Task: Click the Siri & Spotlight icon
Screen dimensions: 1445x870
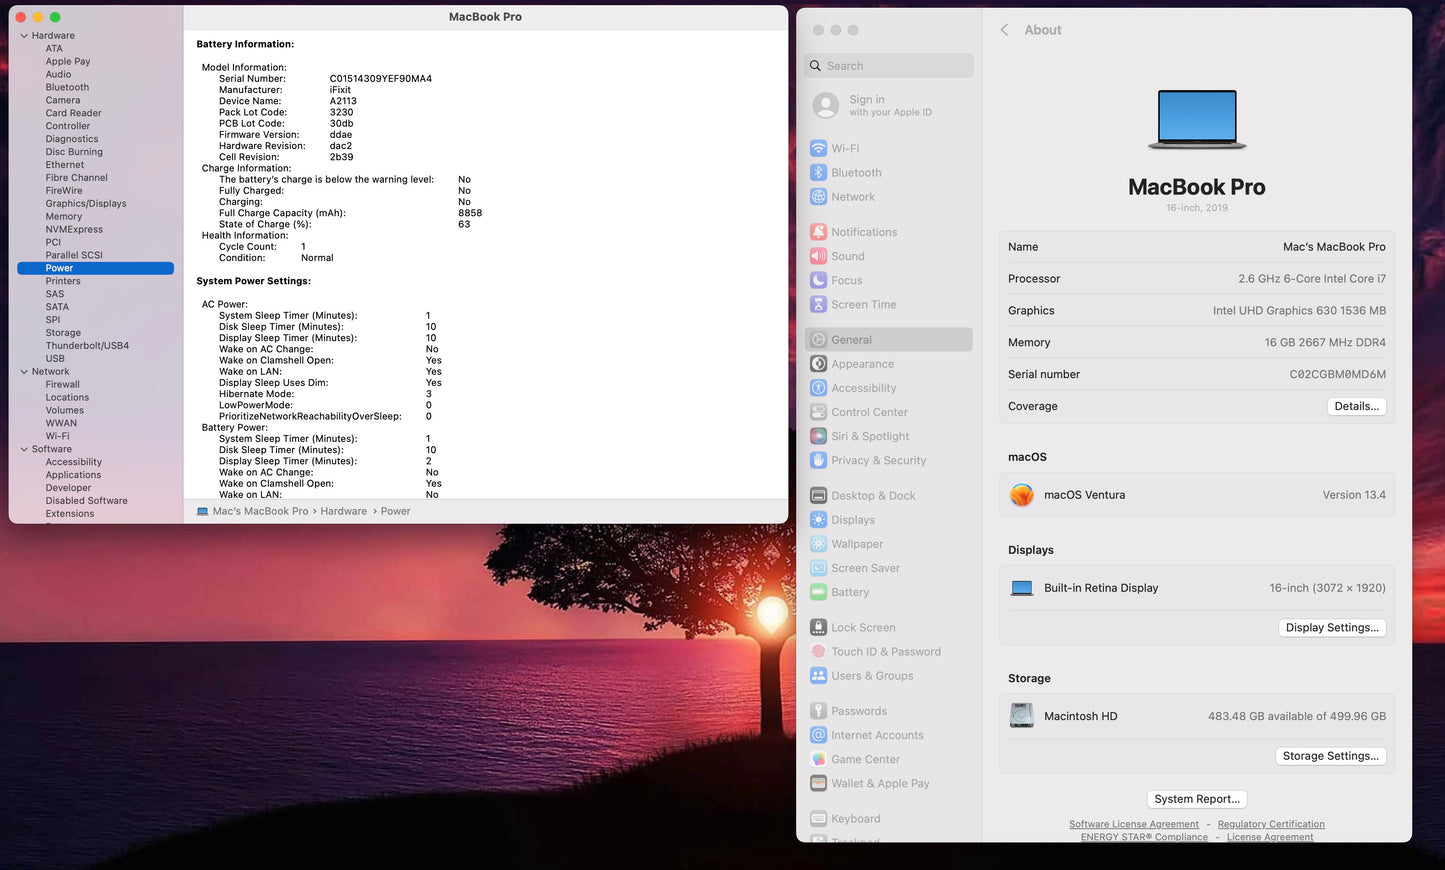Action: coord(818,436)
